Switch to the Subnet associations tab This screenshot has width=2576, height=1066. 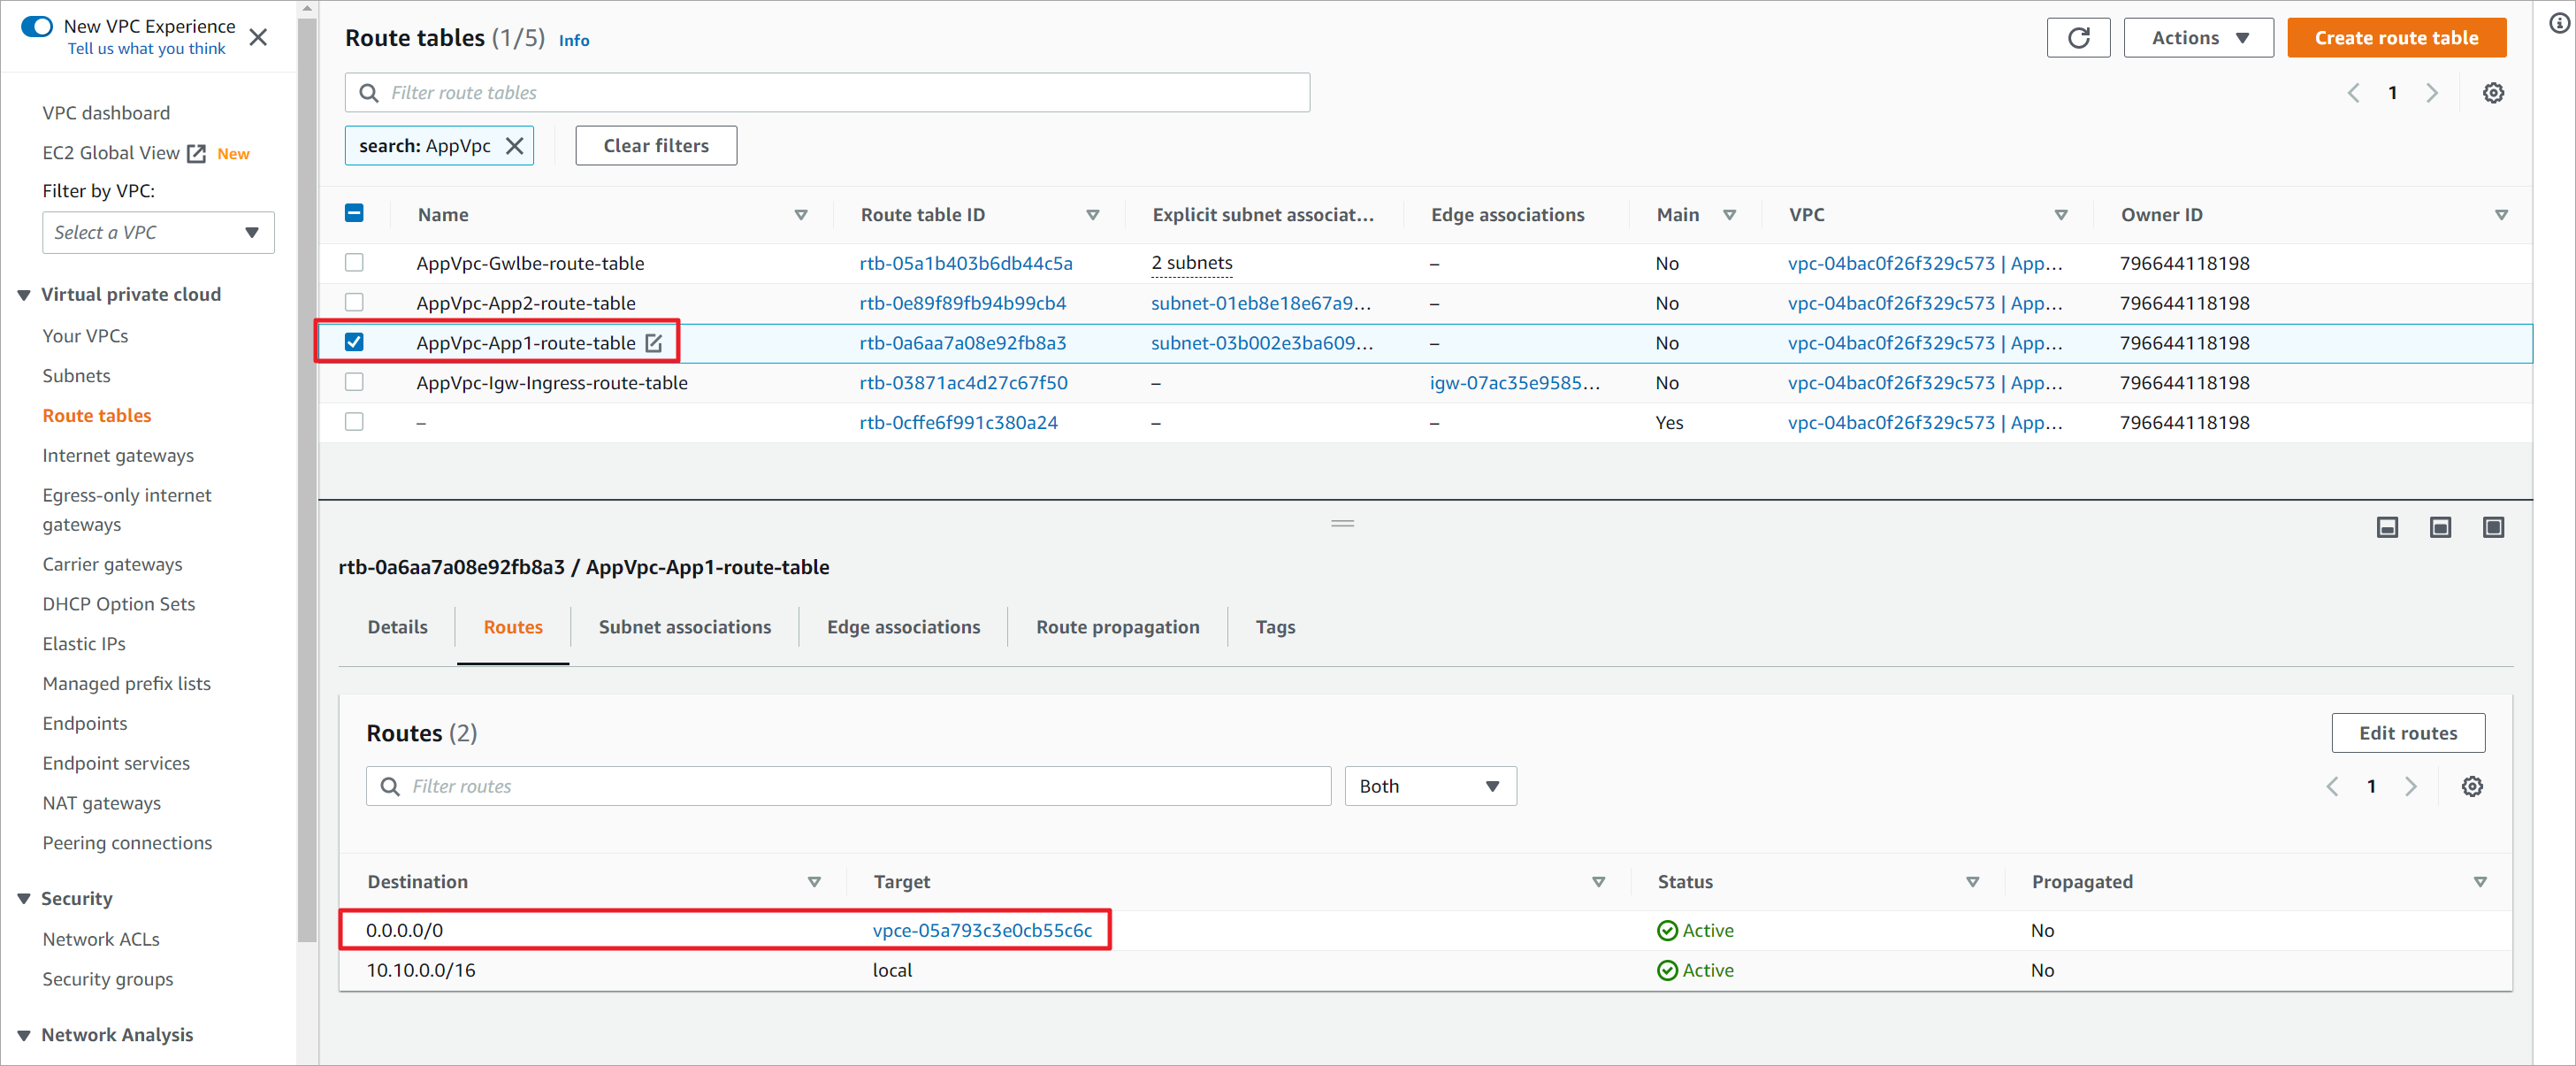(685, 628)
